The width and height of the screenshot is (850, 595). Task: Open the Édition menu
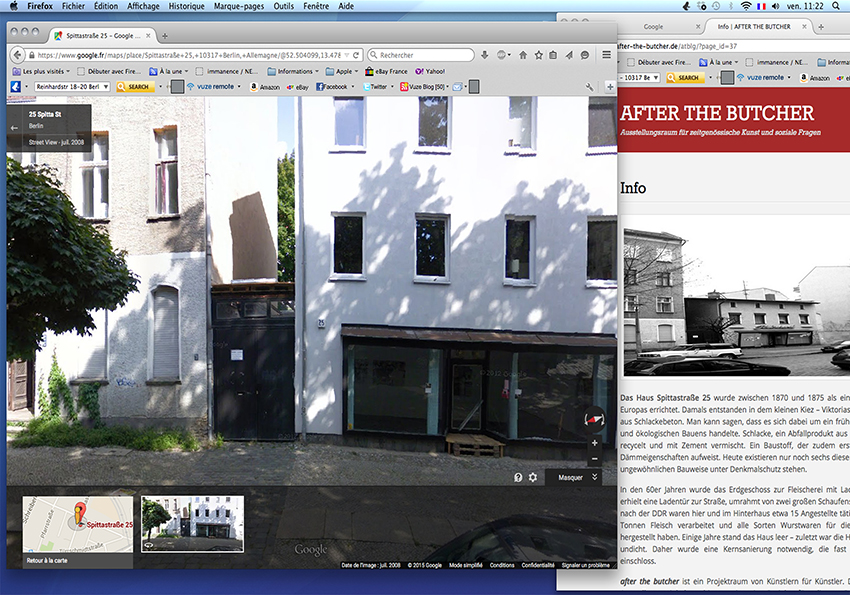point(106,6)
